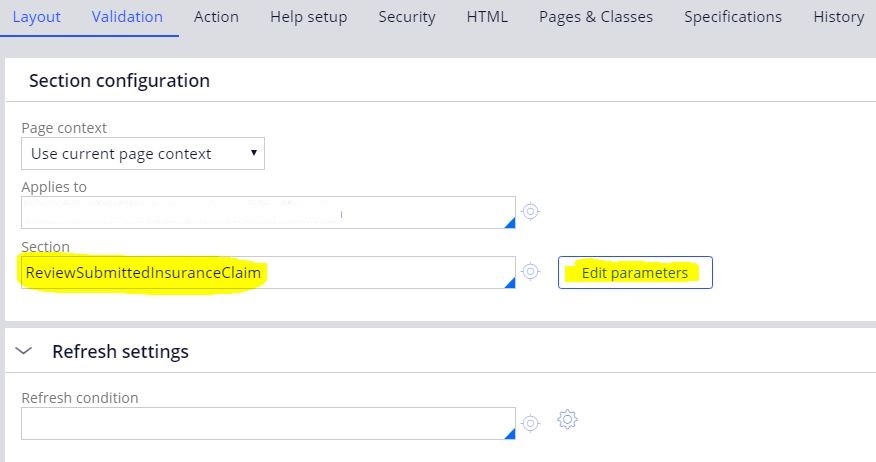This screenshot has width=876, height=462.
Task: Open rule icon next to Applies to field
Action: tap(530, 212)
